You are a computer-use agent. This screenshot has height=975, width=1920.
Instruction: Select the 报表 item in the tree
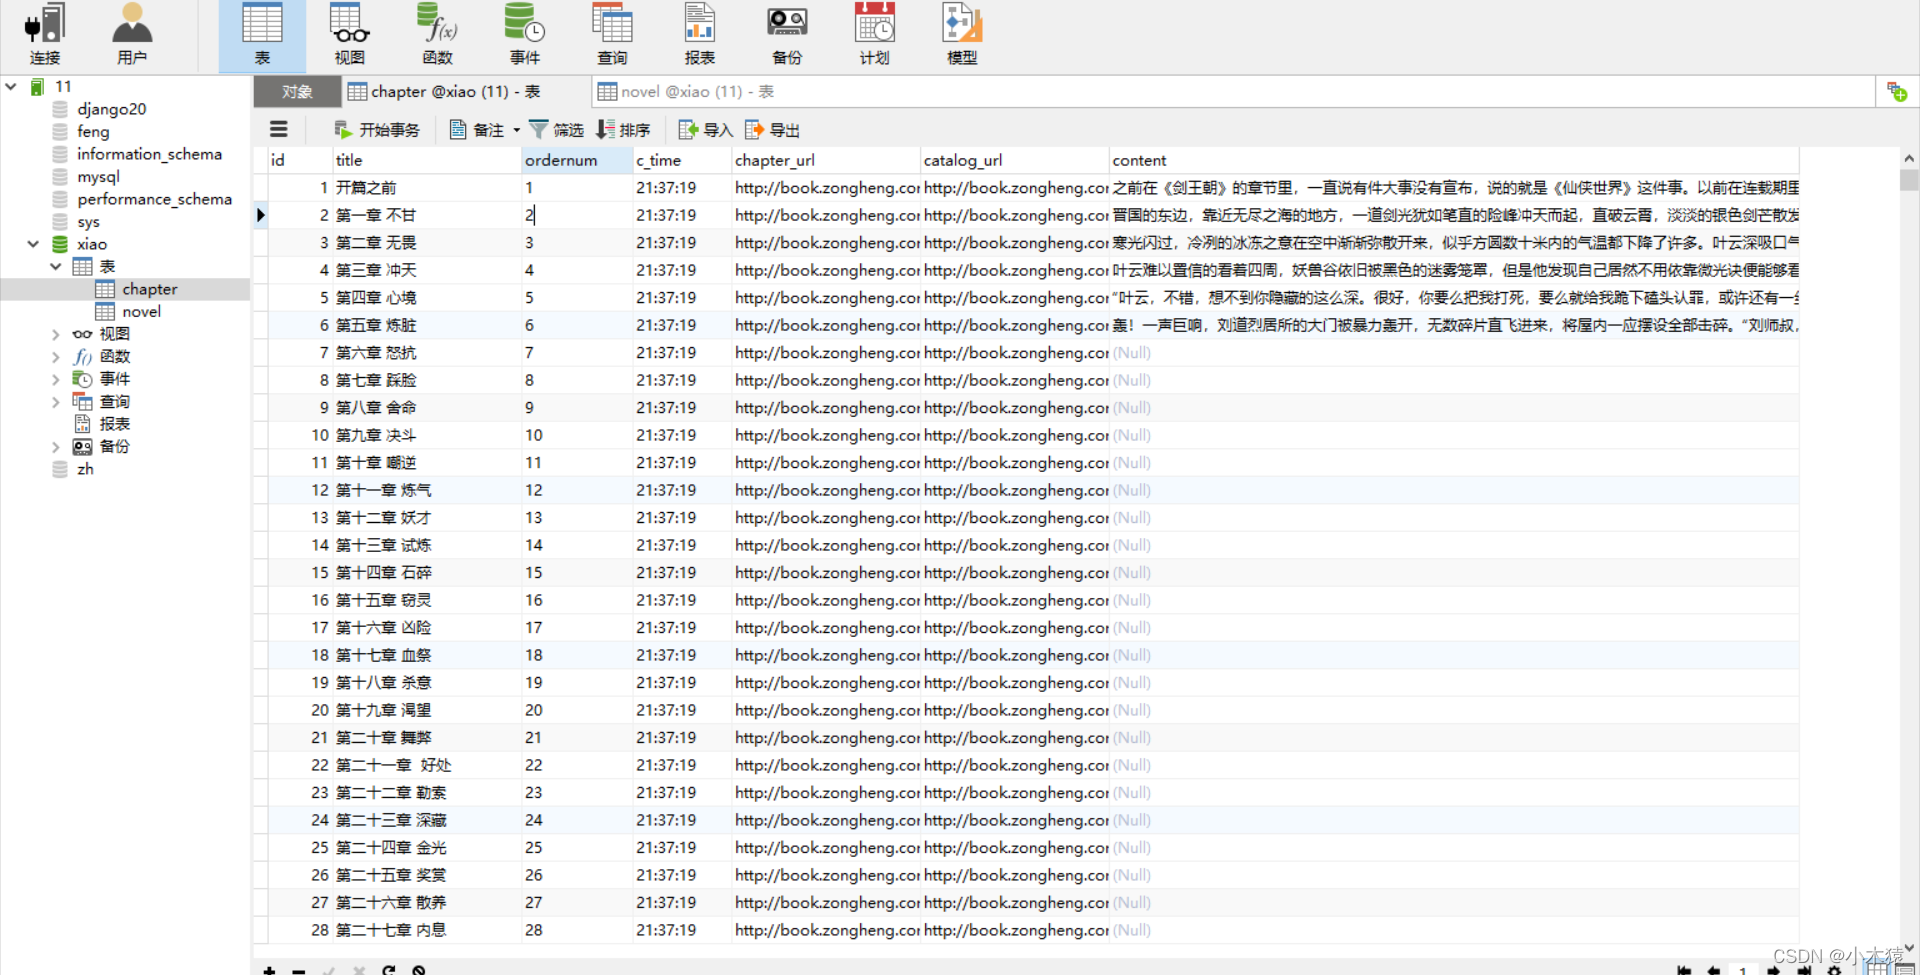tap(114, 424)
